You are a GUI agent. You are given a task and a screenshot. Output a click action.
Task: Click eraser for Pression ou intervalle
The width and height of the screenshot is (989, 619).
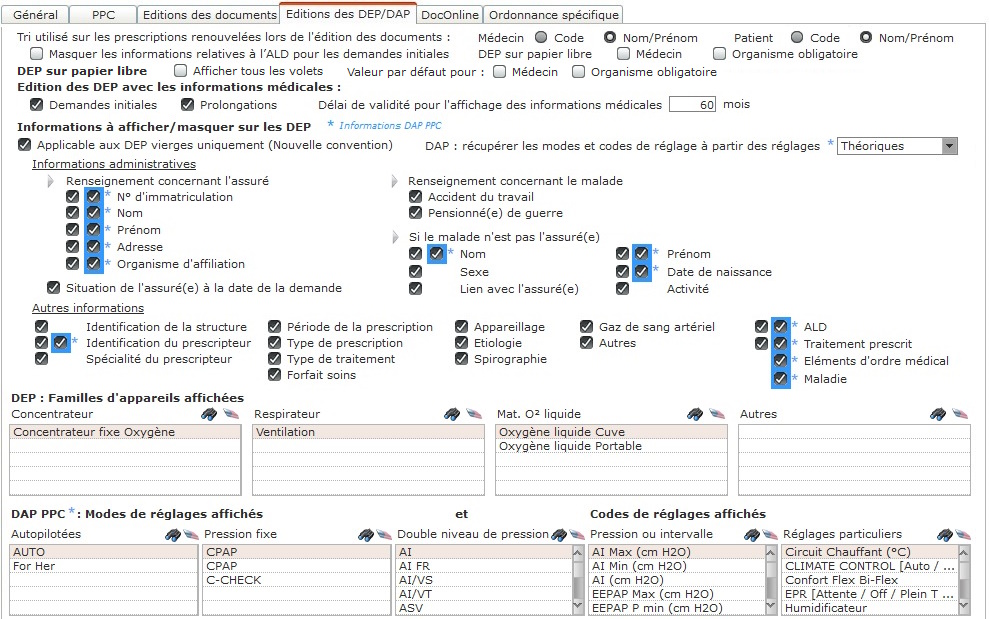tap(770, 535)
